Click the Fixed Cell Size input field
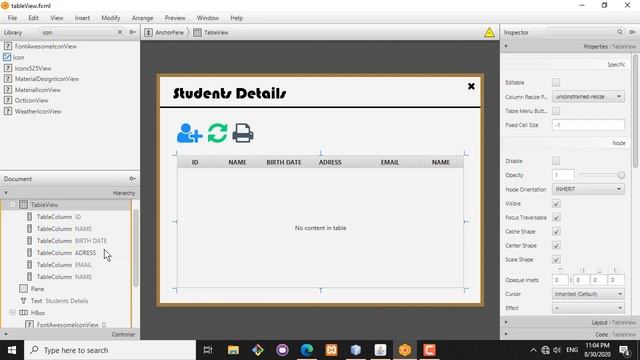640x360 pixels. coord(588,125)
